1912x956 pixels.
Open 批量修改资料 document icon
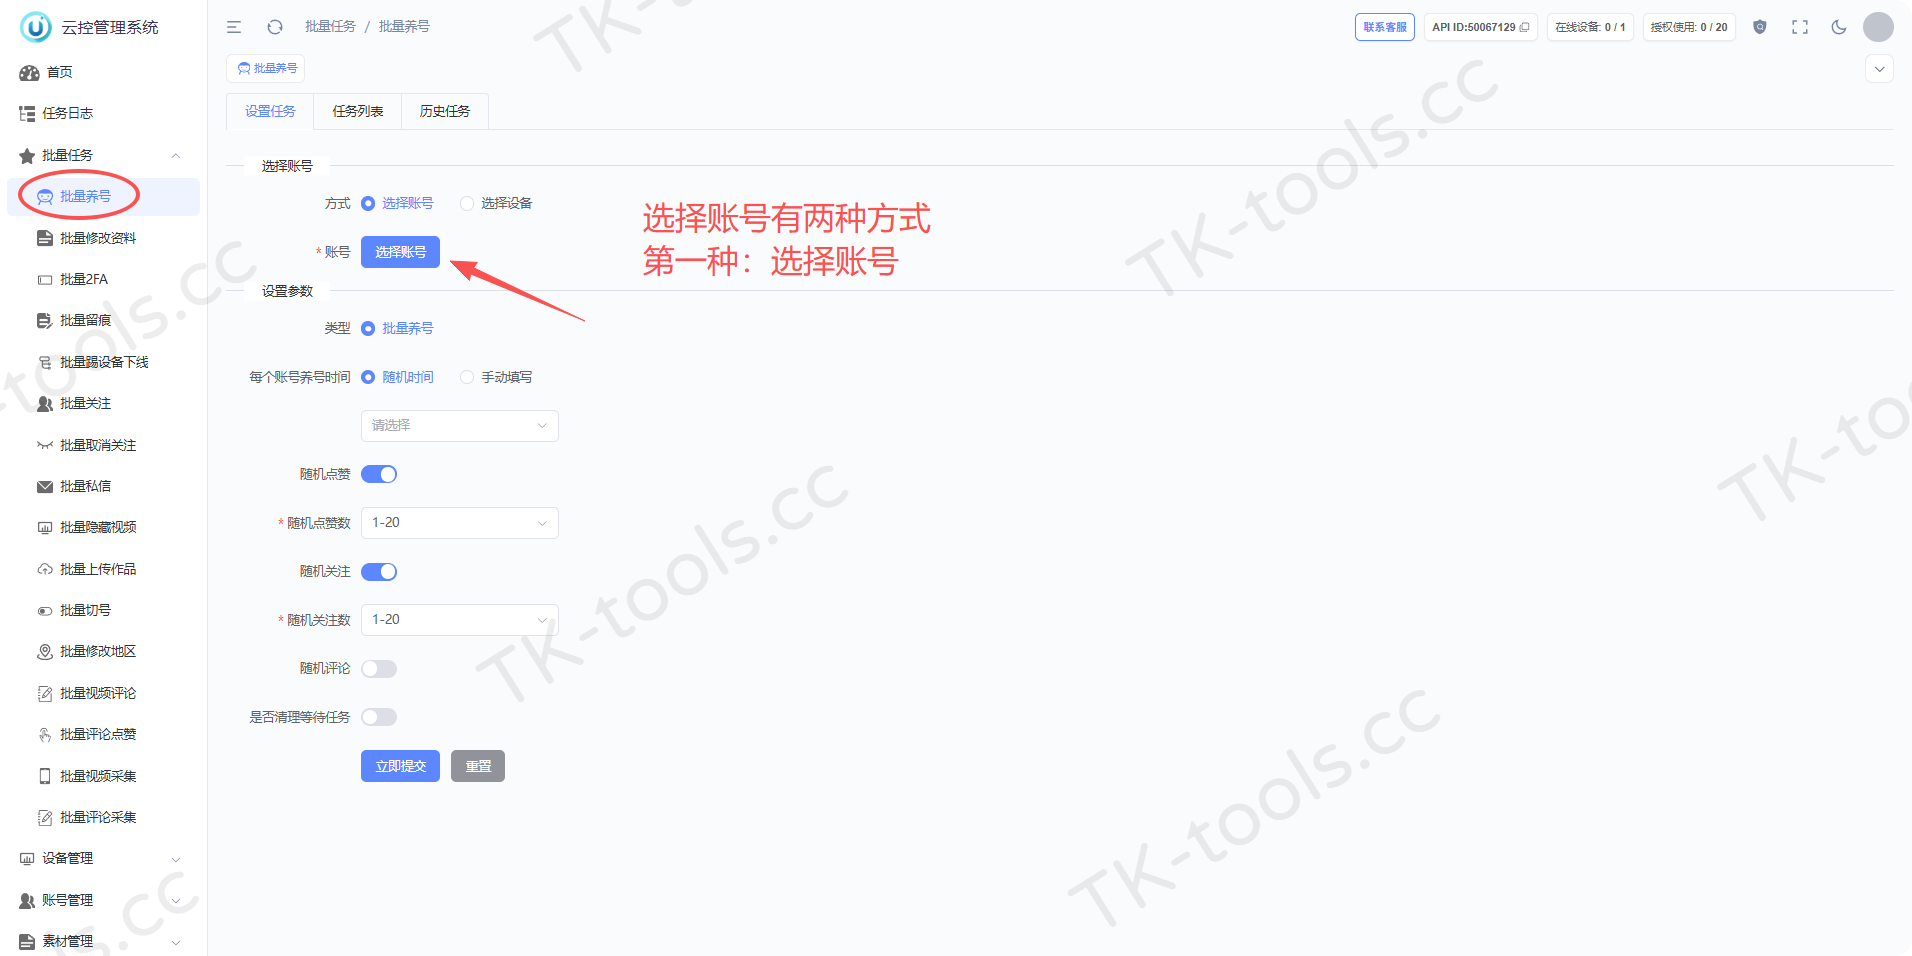pyautogui.click(x=45, y=238)
